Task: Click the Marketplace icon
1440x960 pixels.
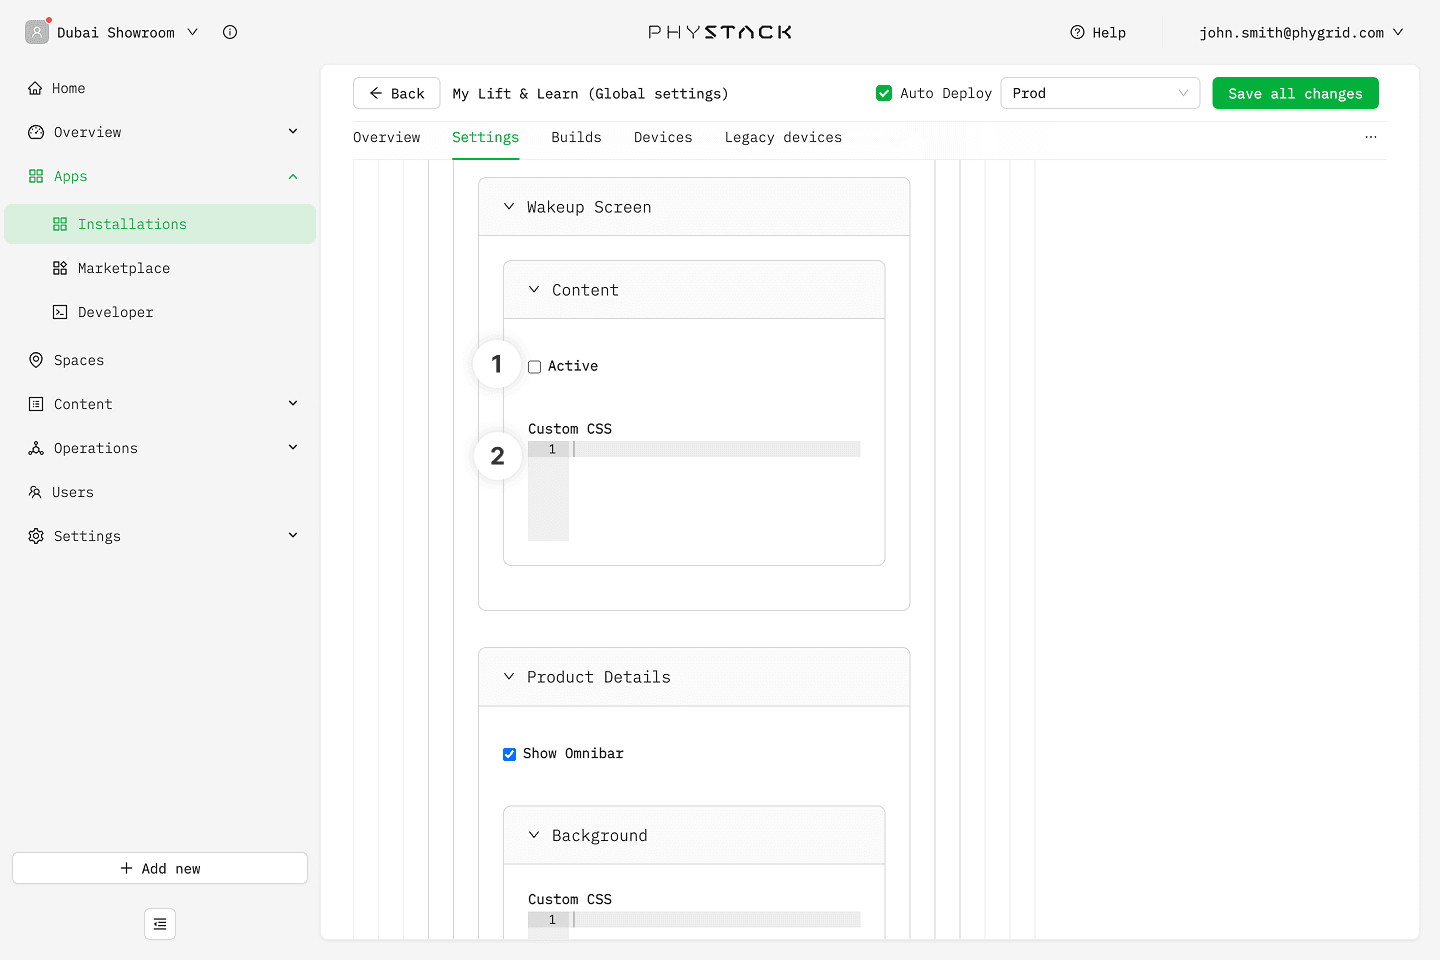Action: point(60,268)
